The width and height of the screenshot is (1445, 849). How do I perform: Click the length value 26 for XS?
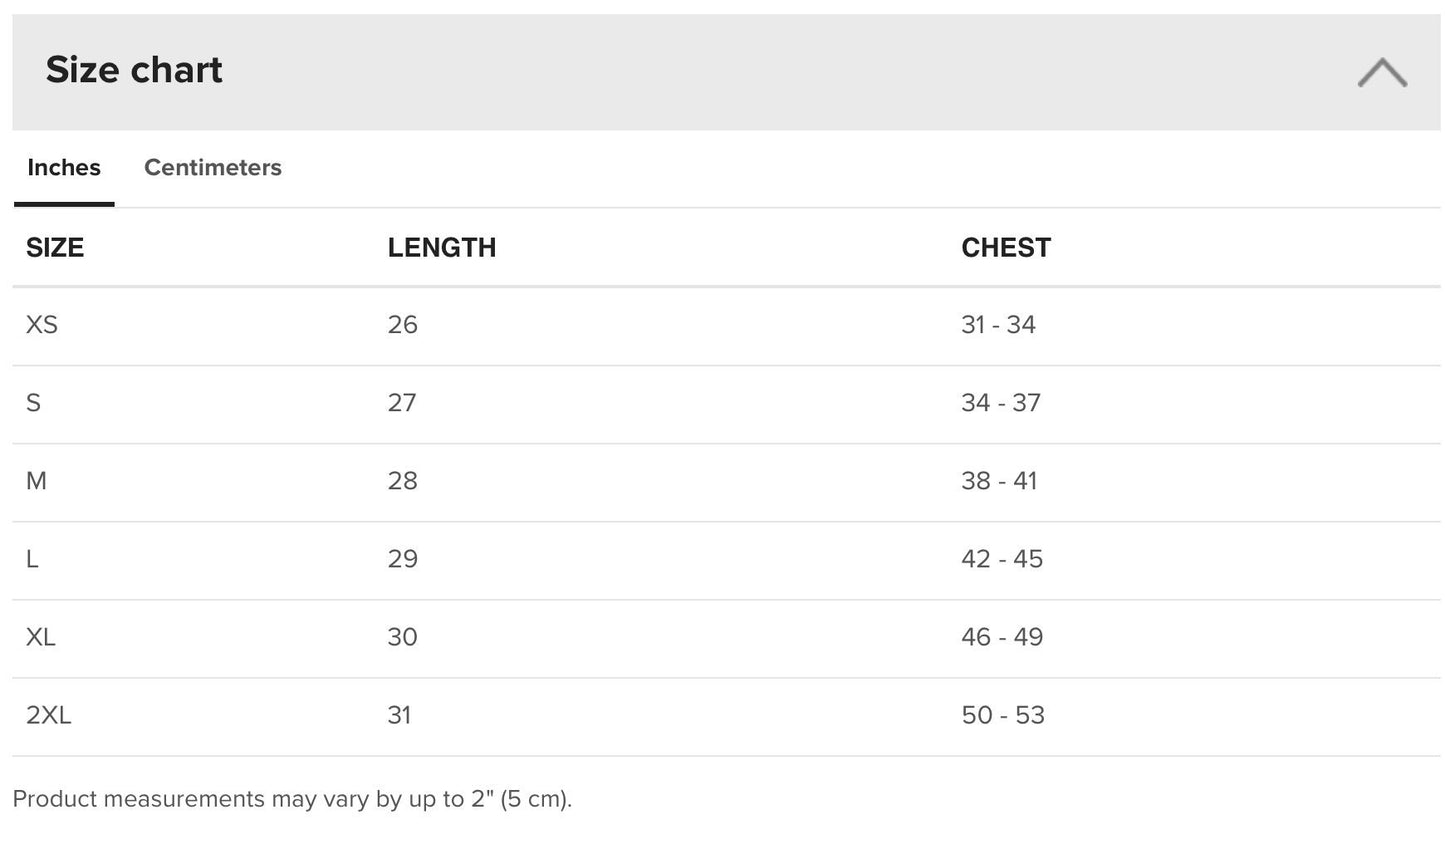402,325
